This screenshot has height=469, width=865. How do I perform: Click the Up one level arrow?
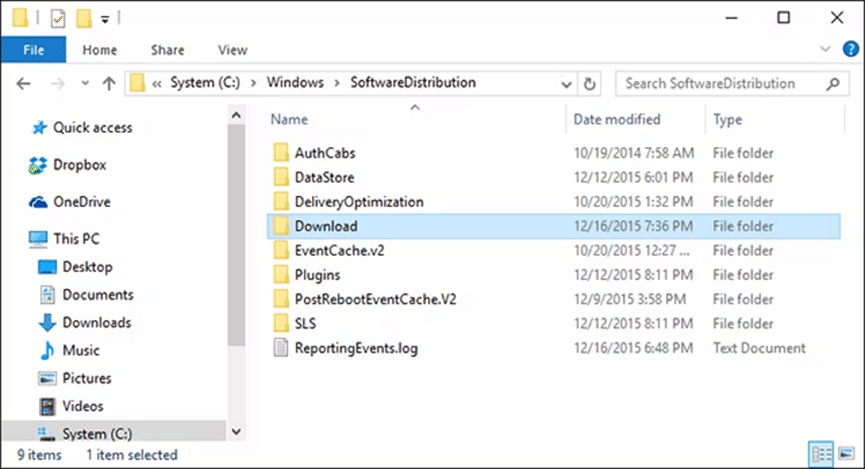108,84
